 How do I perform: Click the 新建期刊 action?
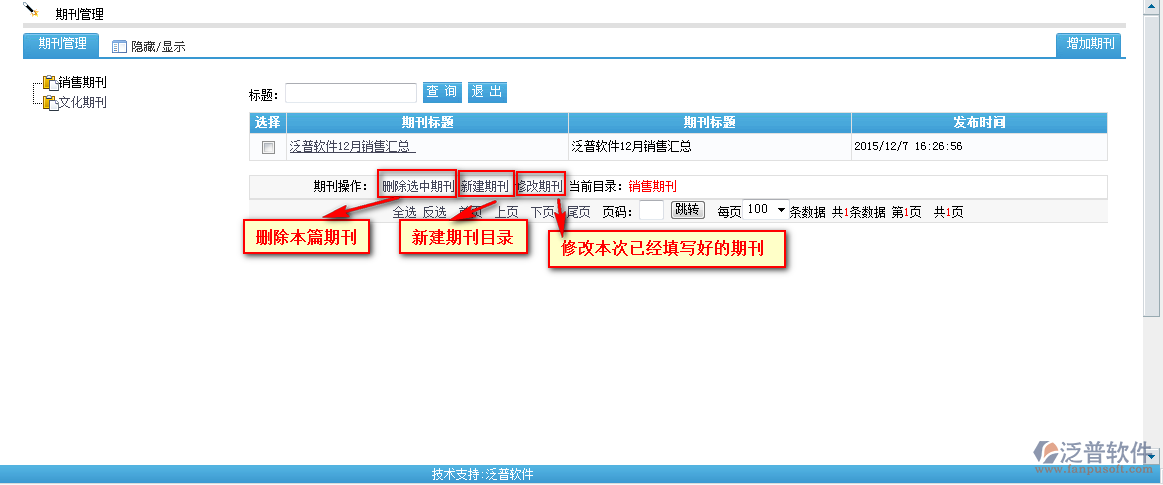point(486,186)
